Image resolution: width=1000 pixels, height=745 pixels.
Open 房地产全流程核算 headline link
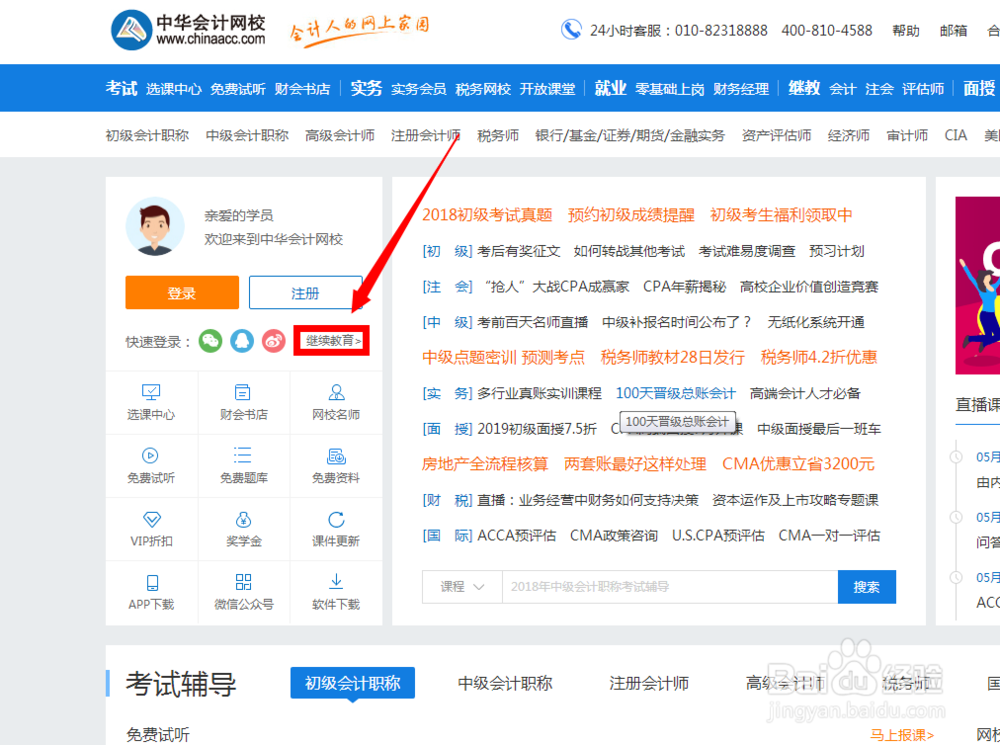point(485,464)
